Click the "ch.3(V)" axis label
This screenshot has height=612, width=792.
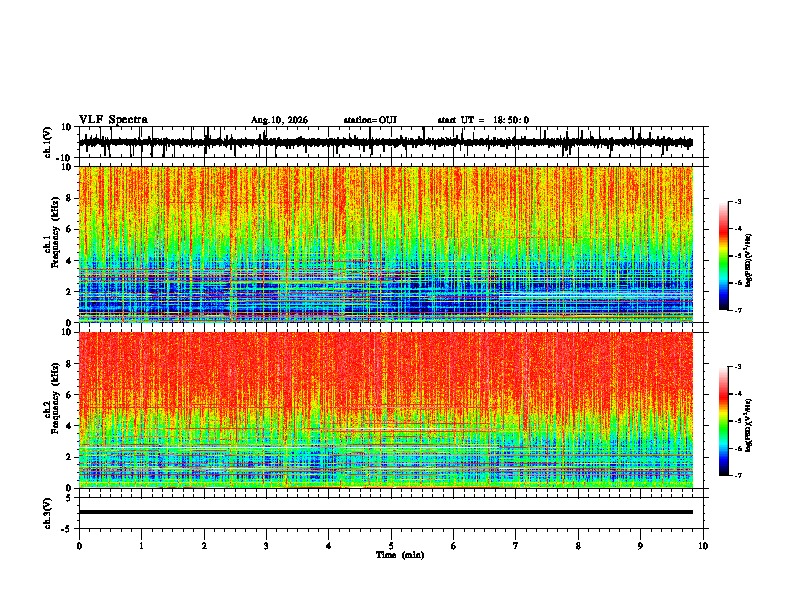coord(47,513)
